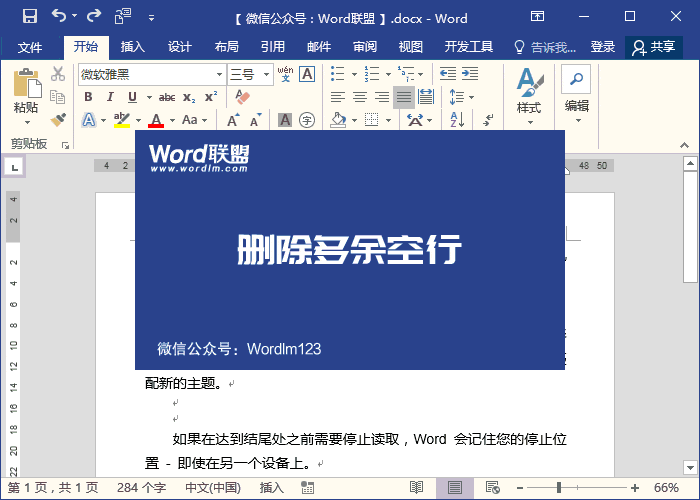This screenshot has height=500, width=700.
Task: Open multilevel list options
Action: [x=406, y=74]
